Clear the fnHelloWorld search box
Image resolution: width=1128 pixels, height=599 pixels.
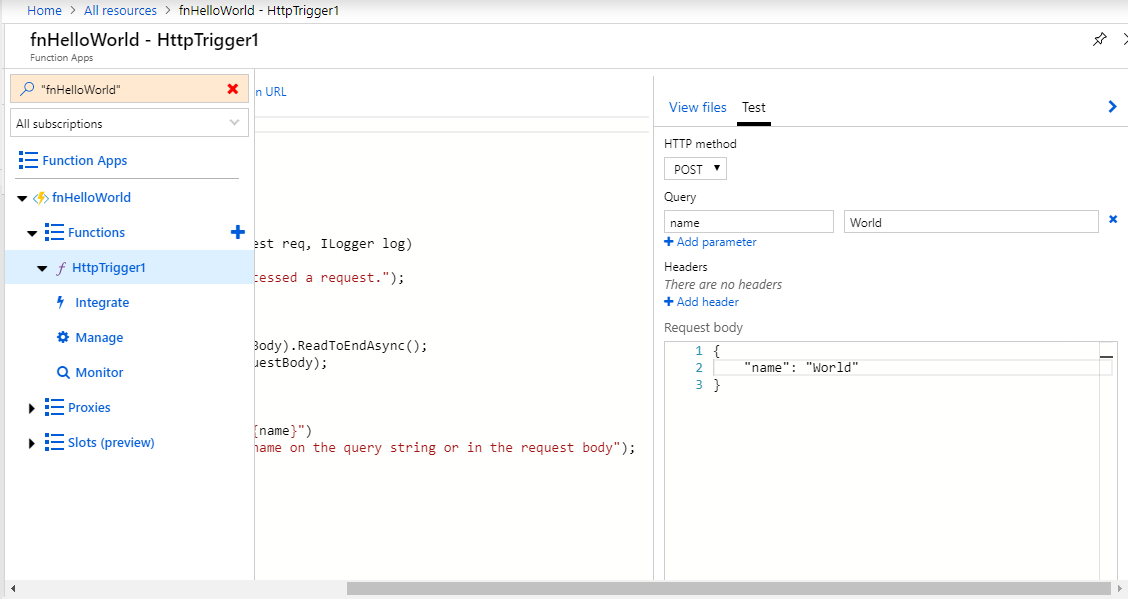[x=233, y=88]
